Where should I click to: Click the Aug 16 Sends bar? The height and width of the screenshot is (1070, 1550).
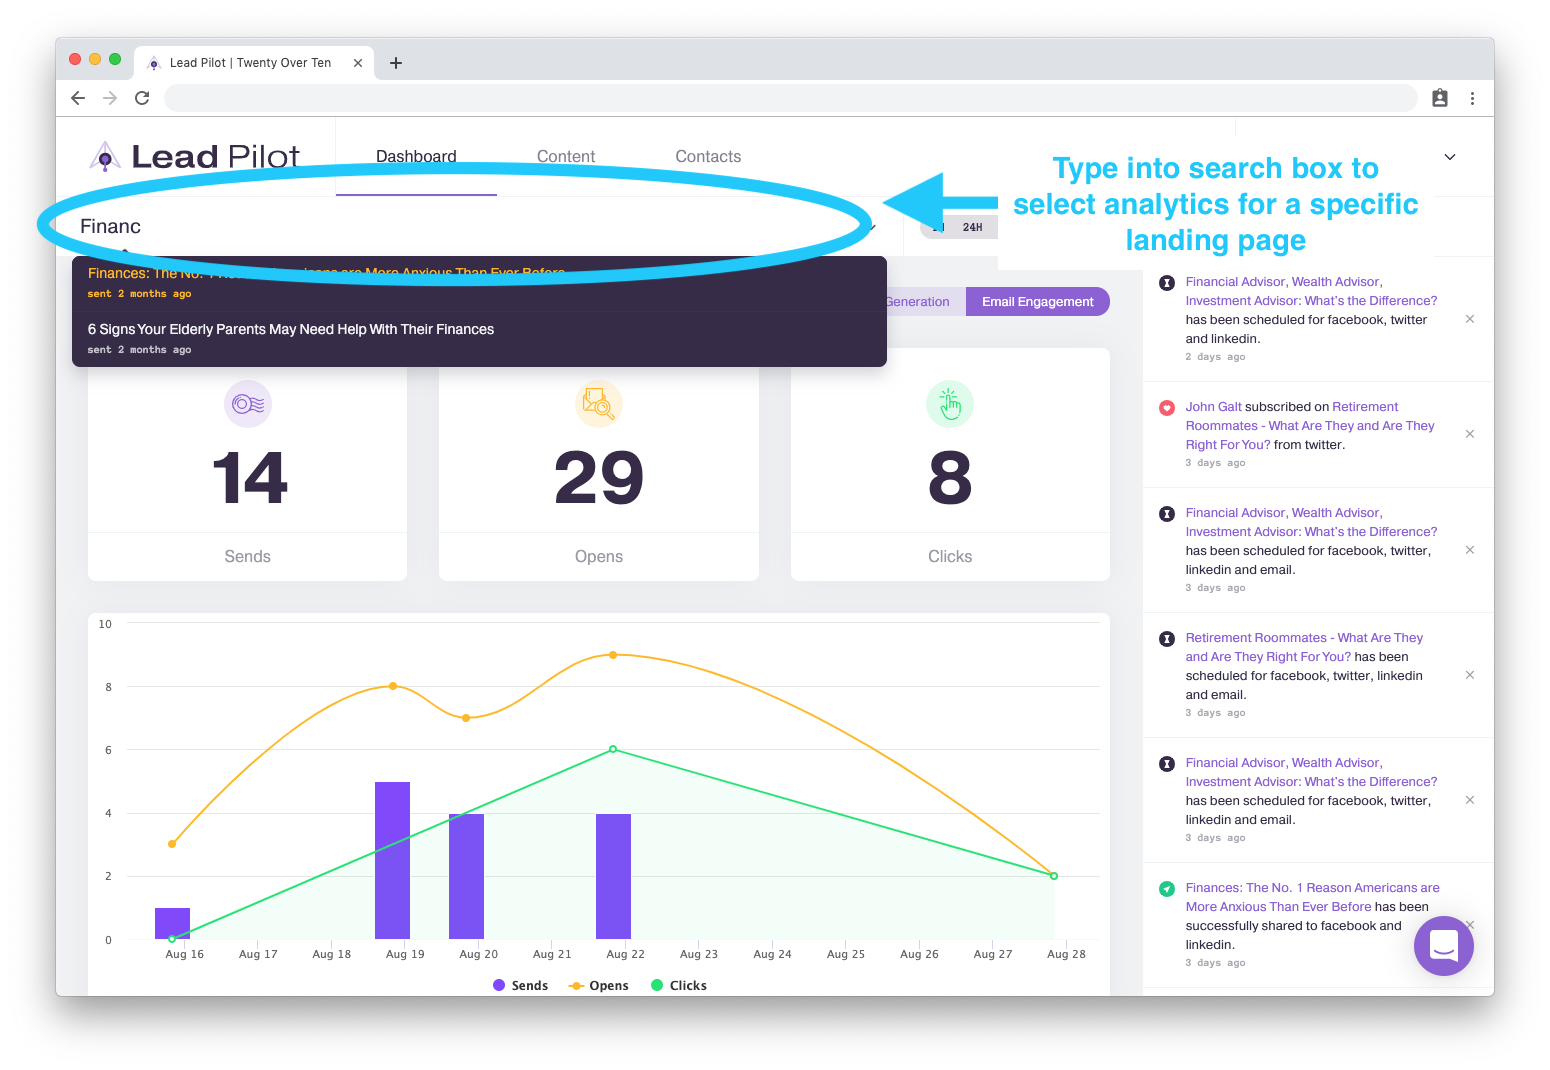click(x=172, y=923)
